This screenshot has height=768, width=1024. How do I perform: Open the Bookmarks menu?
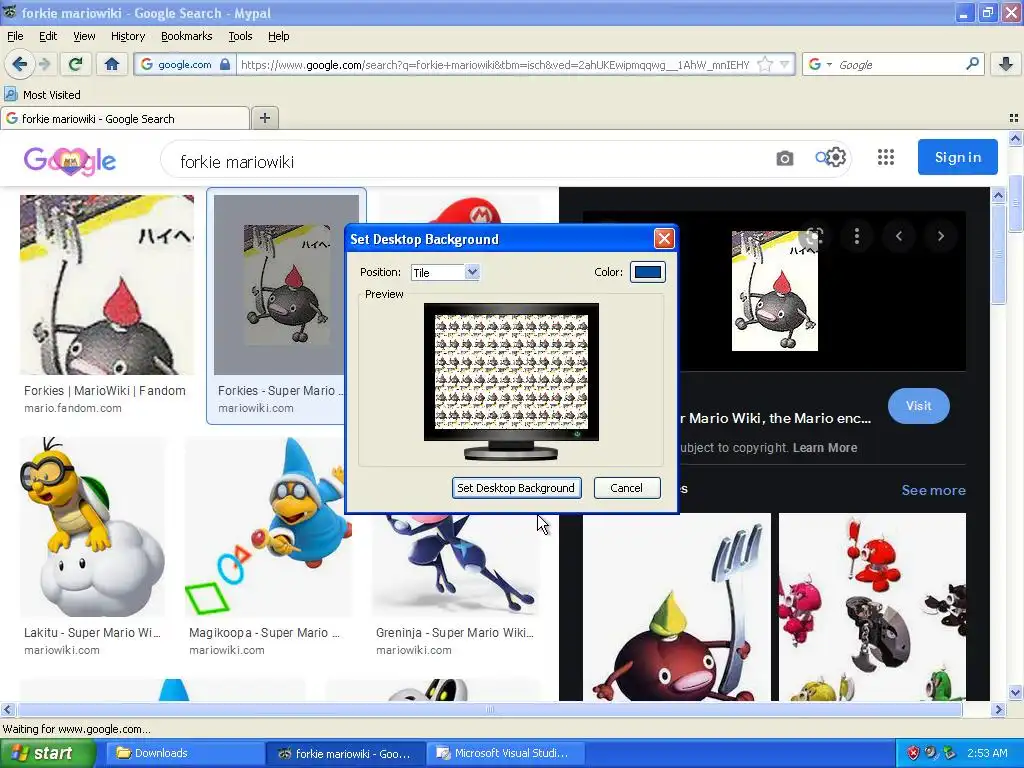186,36
